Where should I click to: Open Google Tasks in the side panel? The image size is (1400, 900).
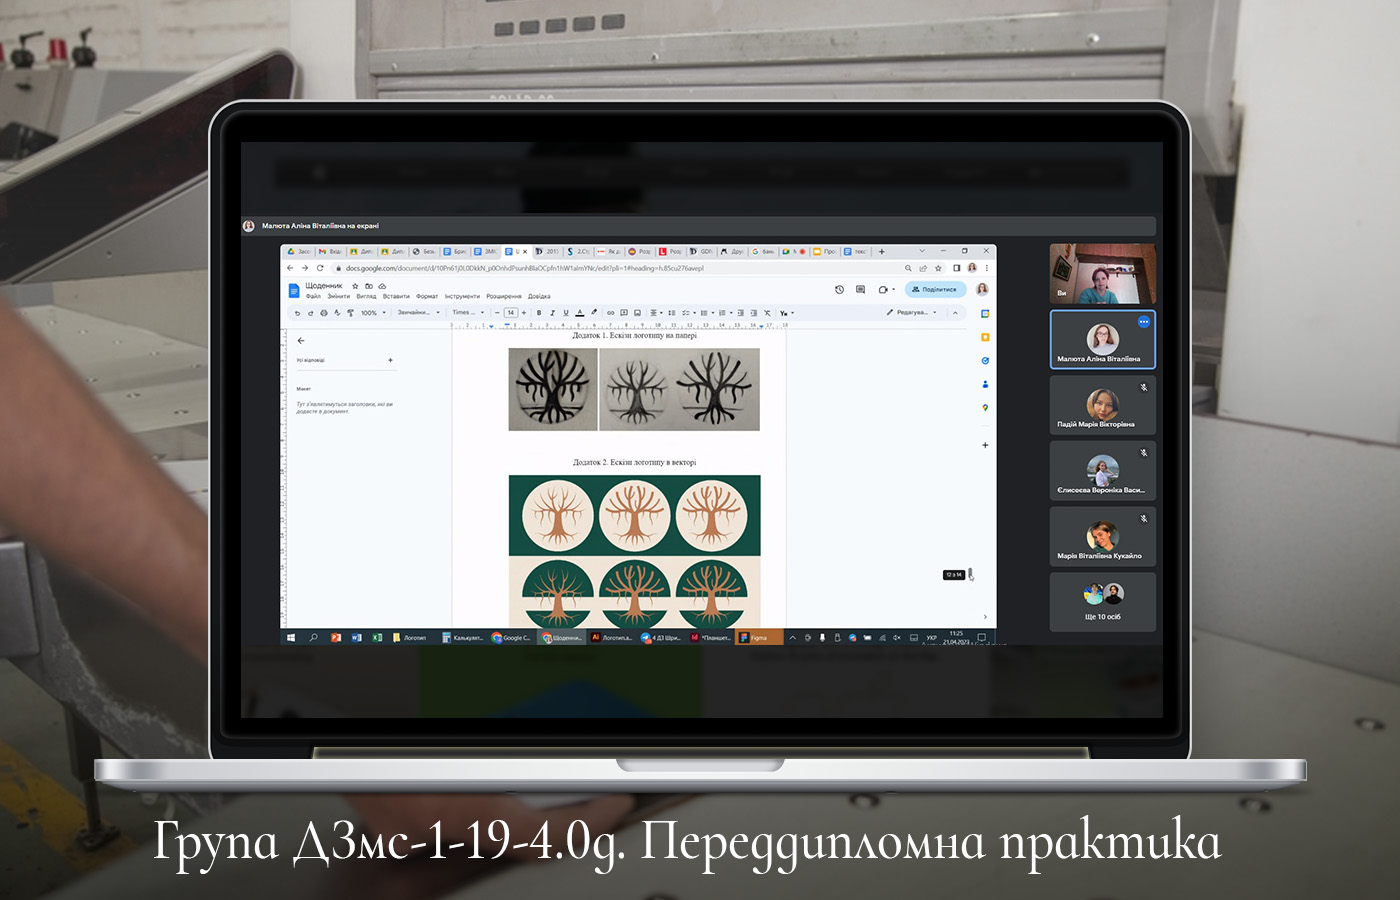(x=985, y=361)
